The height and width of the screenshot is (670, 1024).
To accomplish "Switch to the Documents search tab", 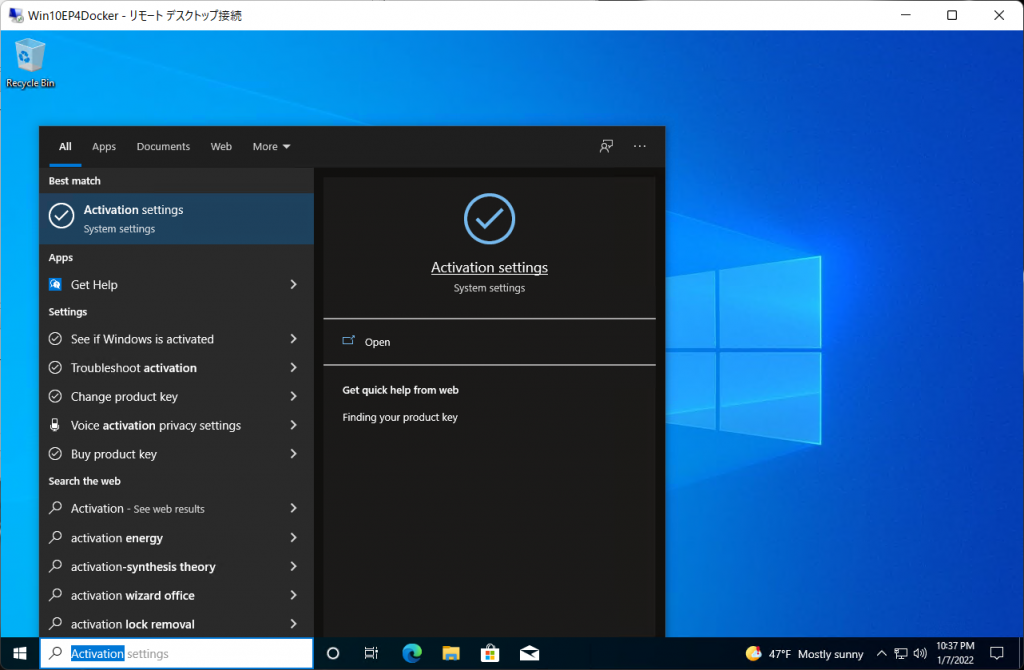I will [x=163, y=146].
